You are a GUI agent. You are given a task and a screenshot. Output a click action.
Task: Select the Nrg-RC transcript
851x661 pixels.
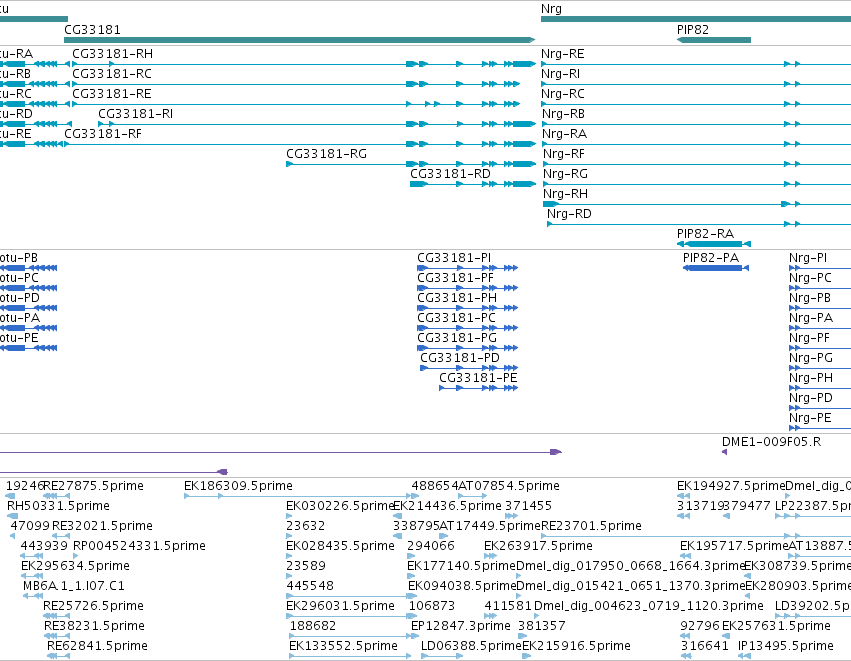696,104
